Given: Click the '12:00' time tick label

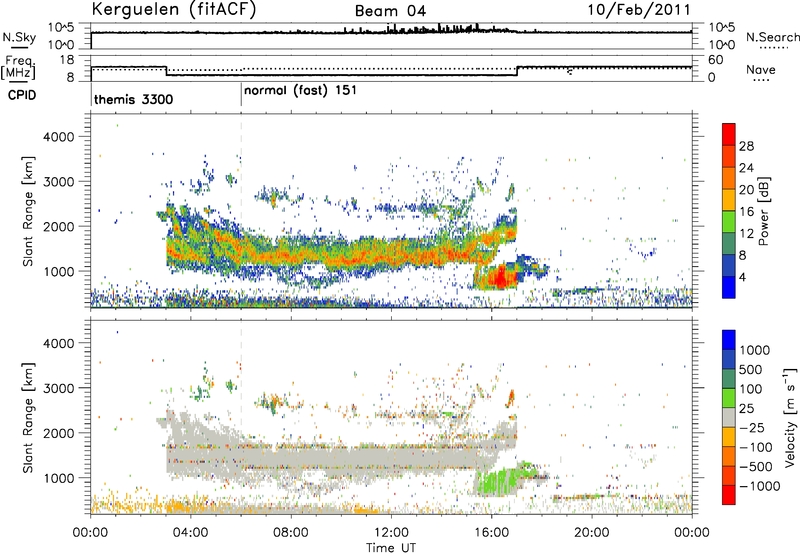Looking at the screenshot, I should [x=391, y=533].
